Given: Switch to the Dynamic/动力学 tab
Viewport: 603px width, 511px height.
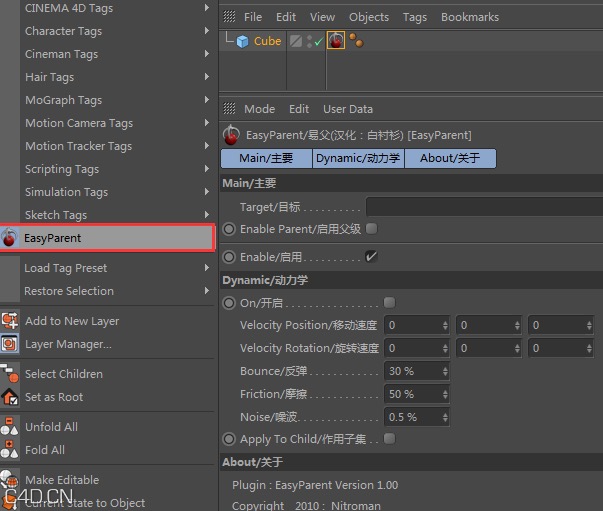Looking at the screenshot, I should pos(358,158).
